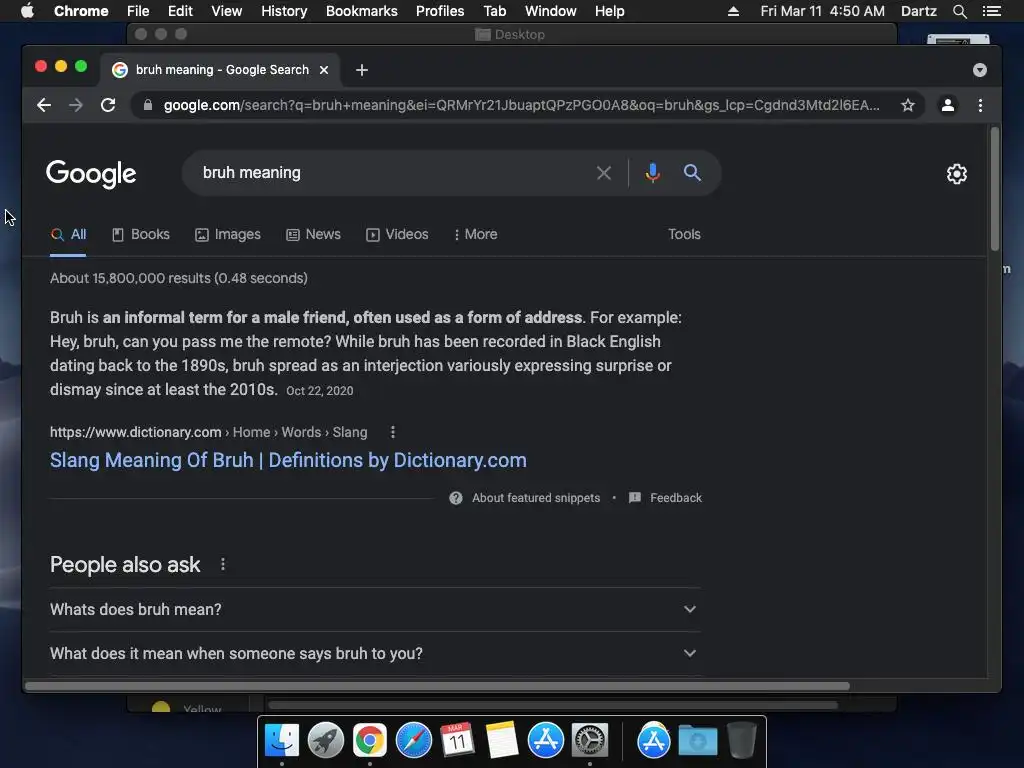Image resolution: width=1024 pixels, height=768 pixels.
Task: Open the Control Center list icon
Action: (x=991, y=11)
